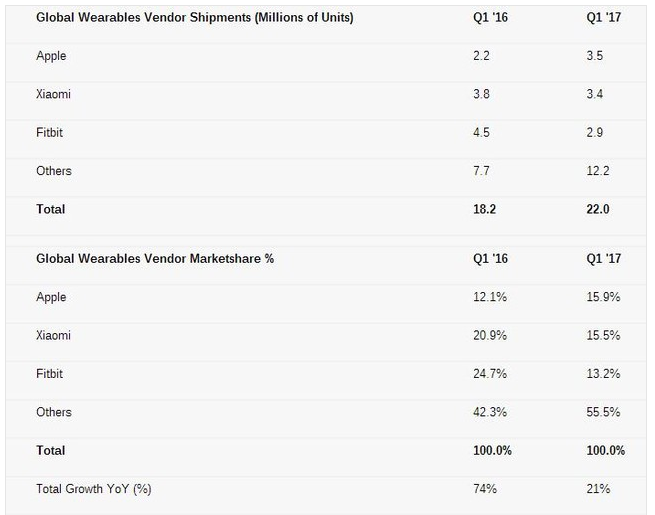
Task: Click the Q1 '16 header in marketshare table
Action: point(490,259)
